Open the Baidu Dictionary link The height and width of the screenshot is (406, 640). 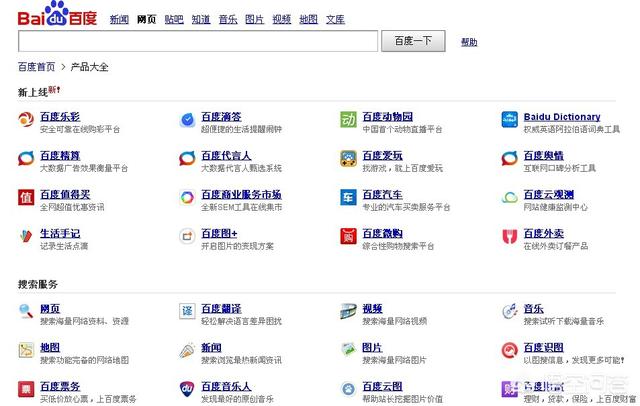pyautogui.click(x=562, y=117)
